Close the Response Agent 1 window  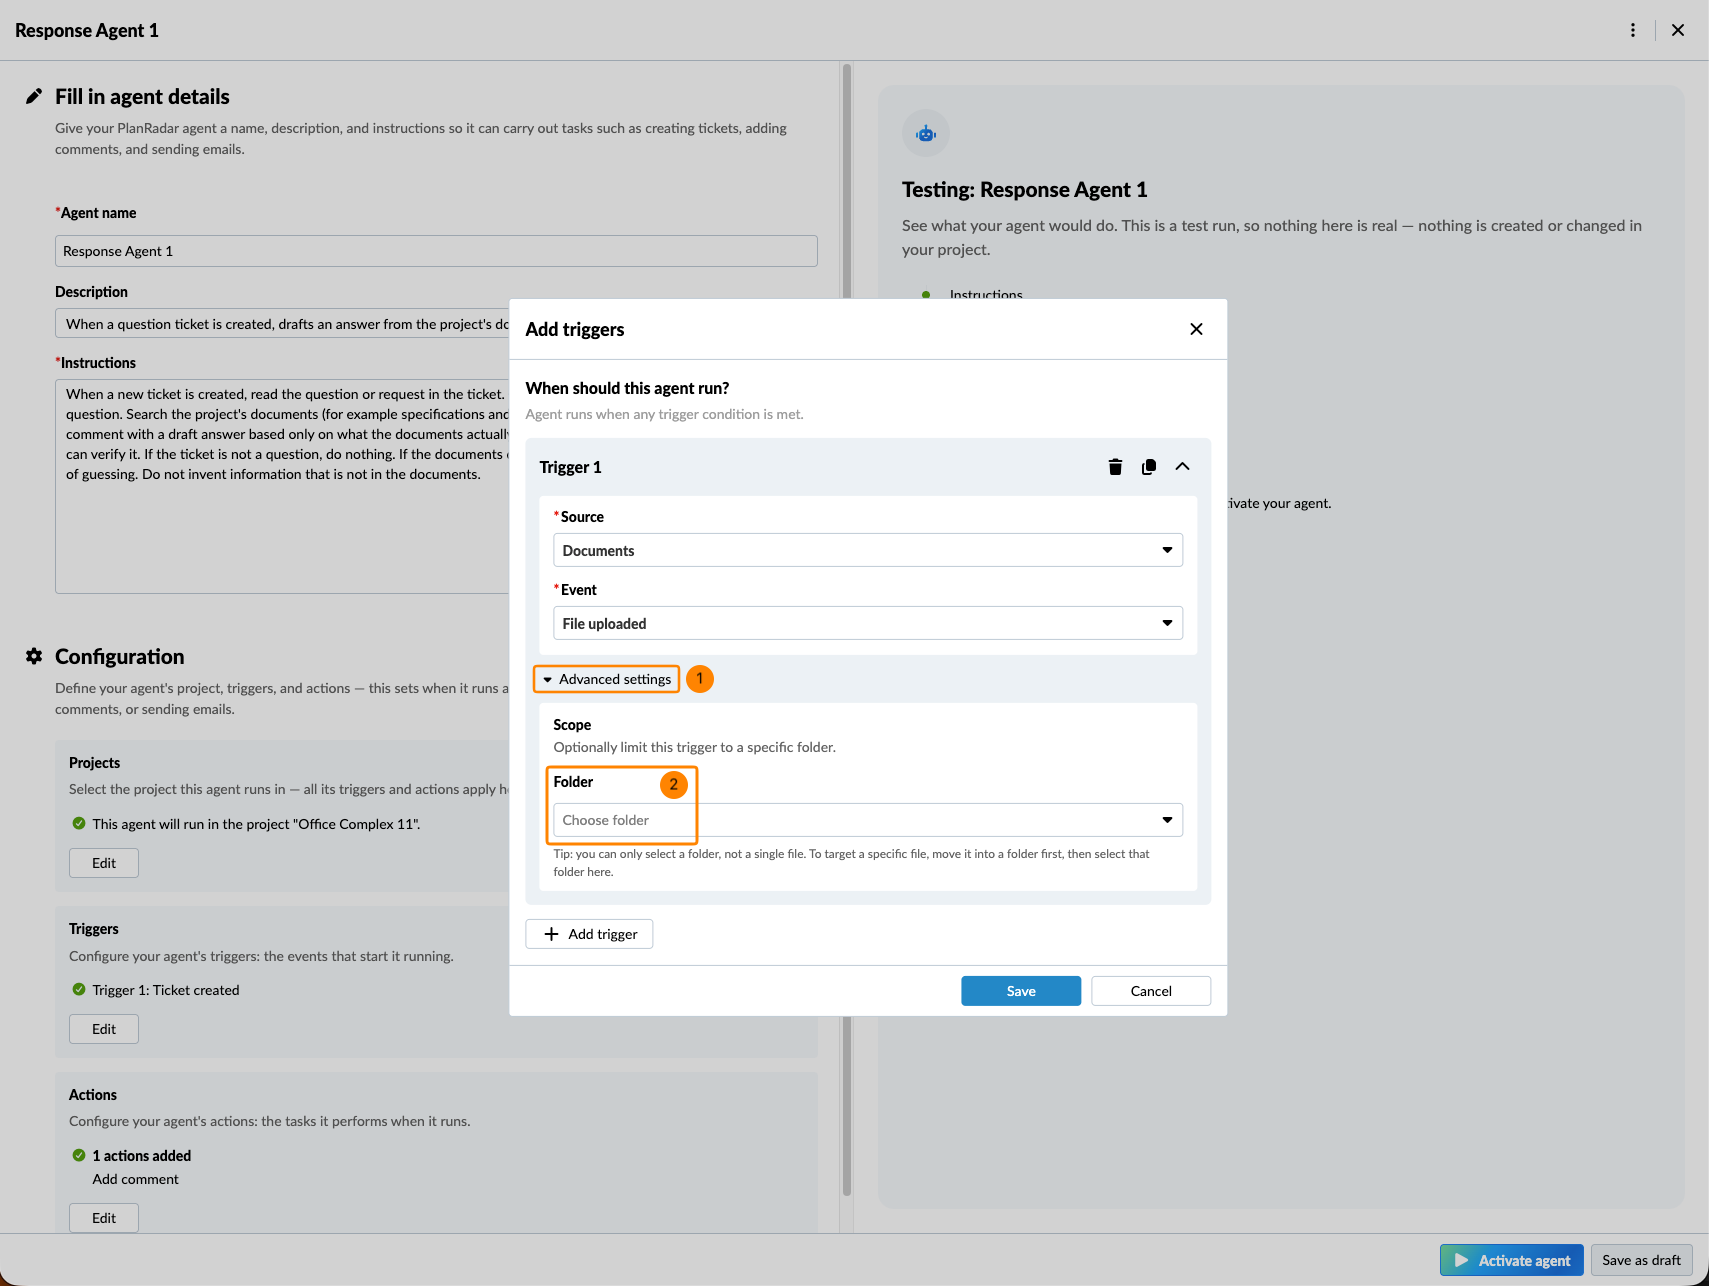[x=1678, y=30]
